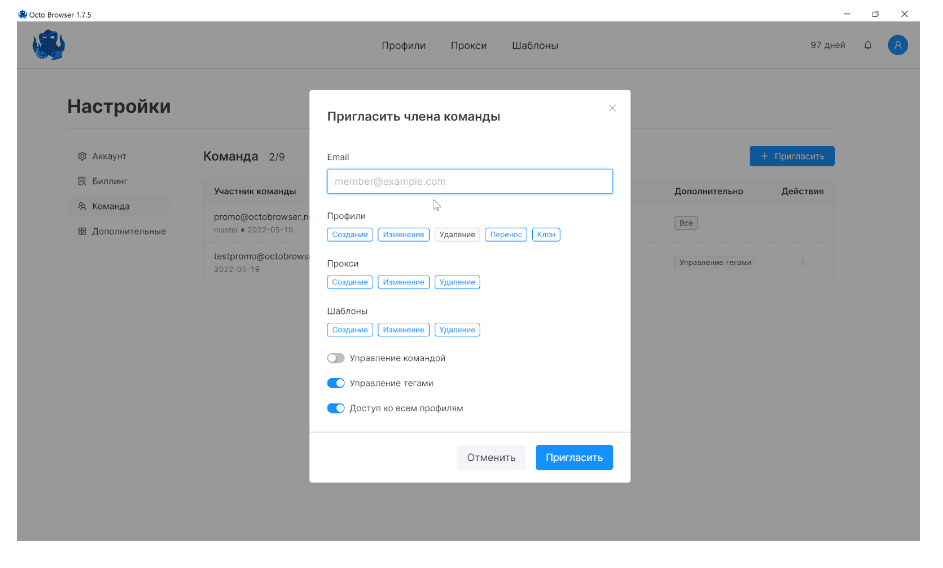Toggle Профили Перенос permission tag
The width and height of the screenshot is (943, 568).
pos(506,235)
